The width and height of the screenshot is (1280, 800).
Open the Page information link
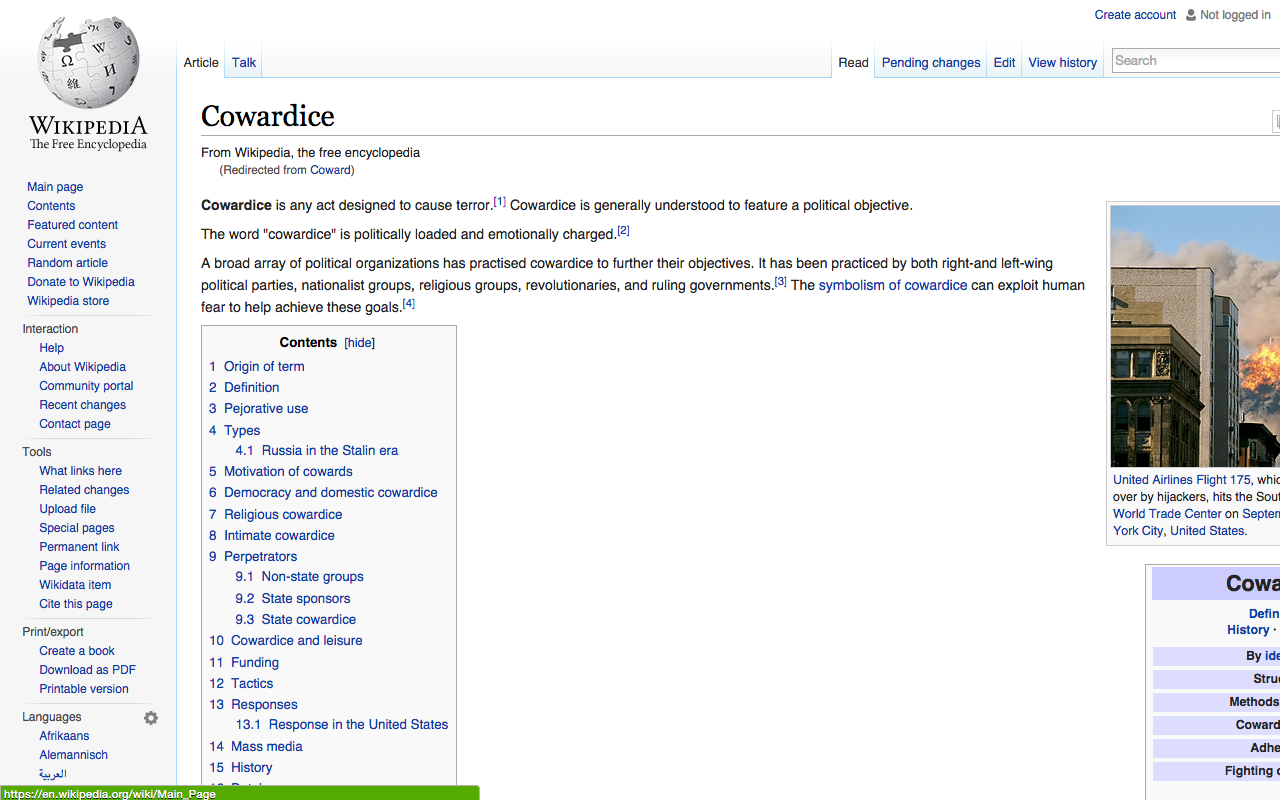pyautogui.click(x=85, y=566)
